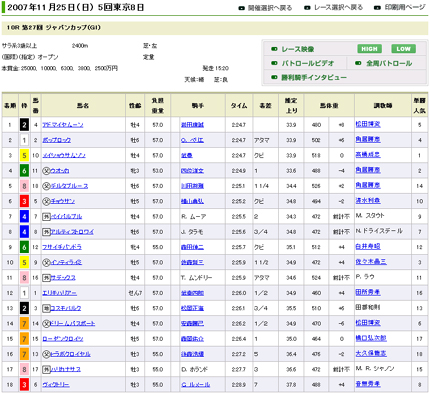Click the 馬名 column header

83,105
